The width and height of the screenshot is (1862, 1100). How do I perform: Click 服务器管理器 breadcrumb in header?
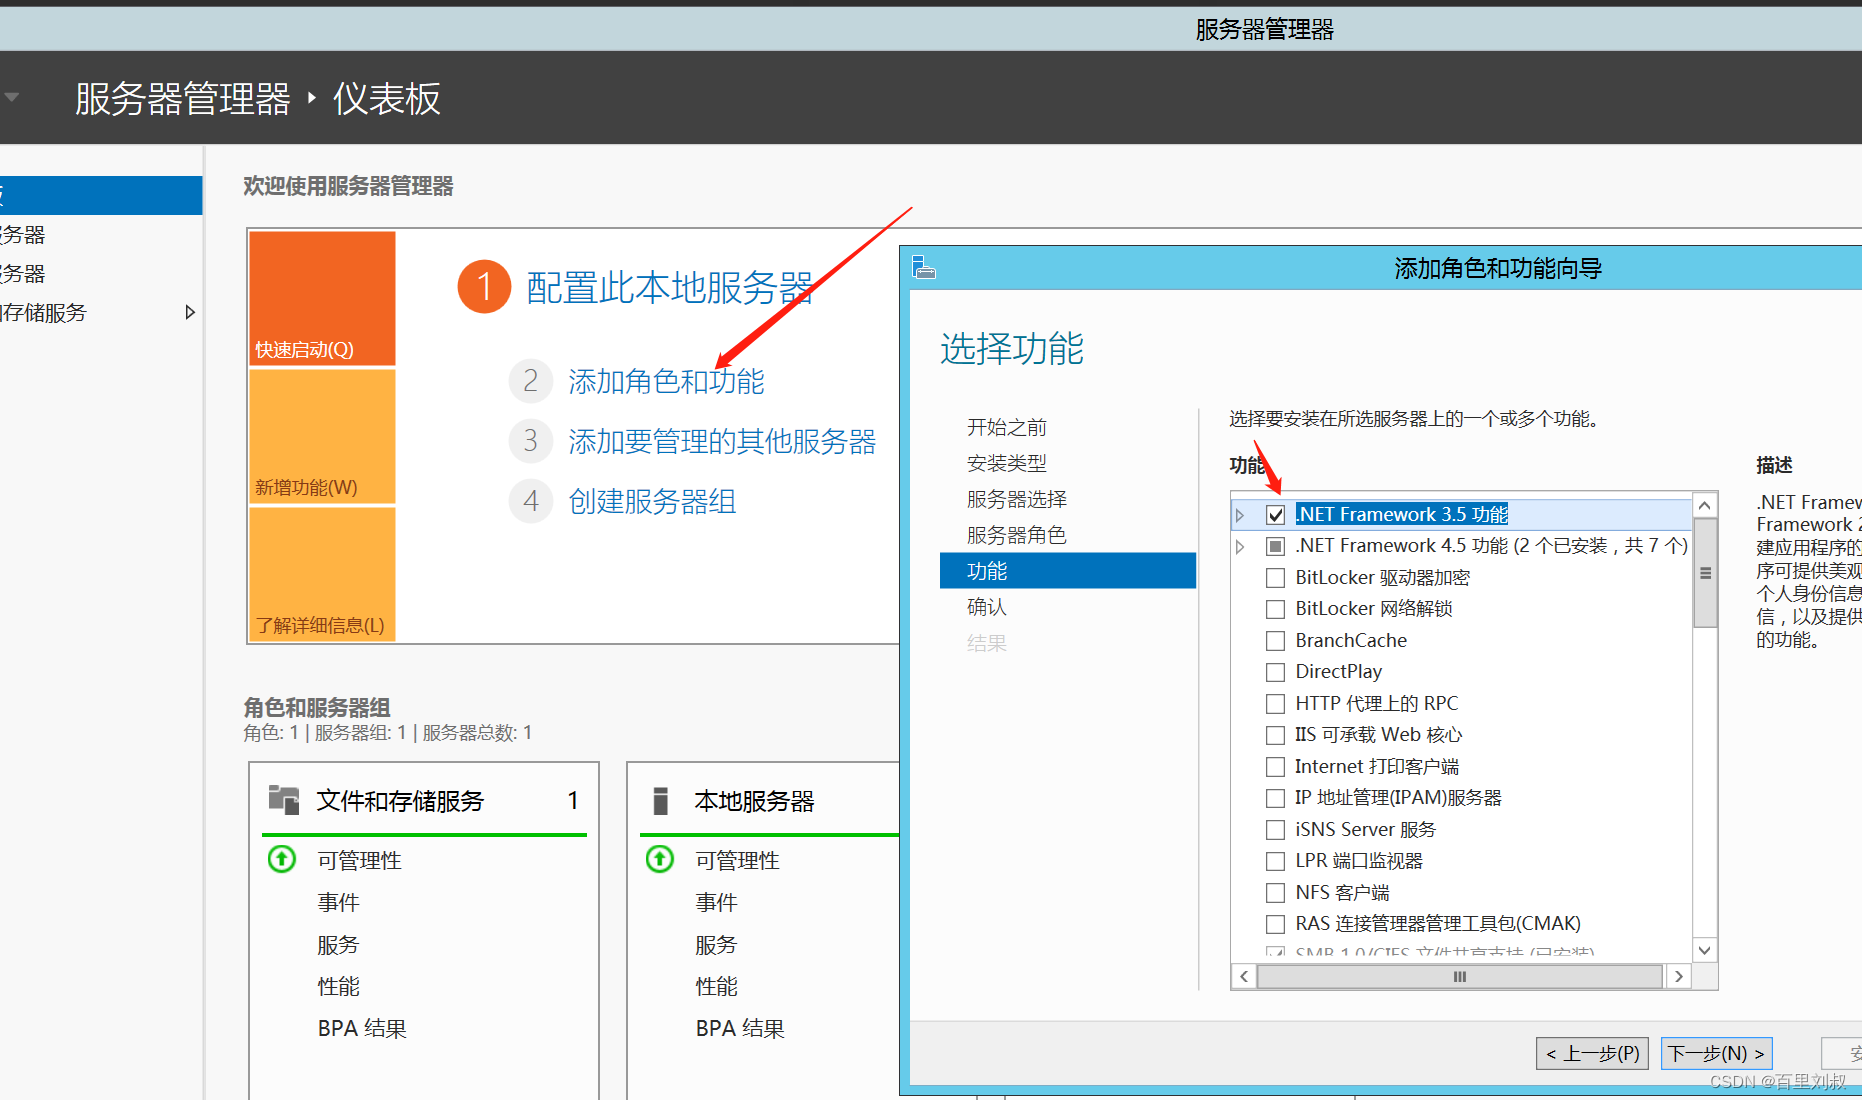tap(182, 98)
